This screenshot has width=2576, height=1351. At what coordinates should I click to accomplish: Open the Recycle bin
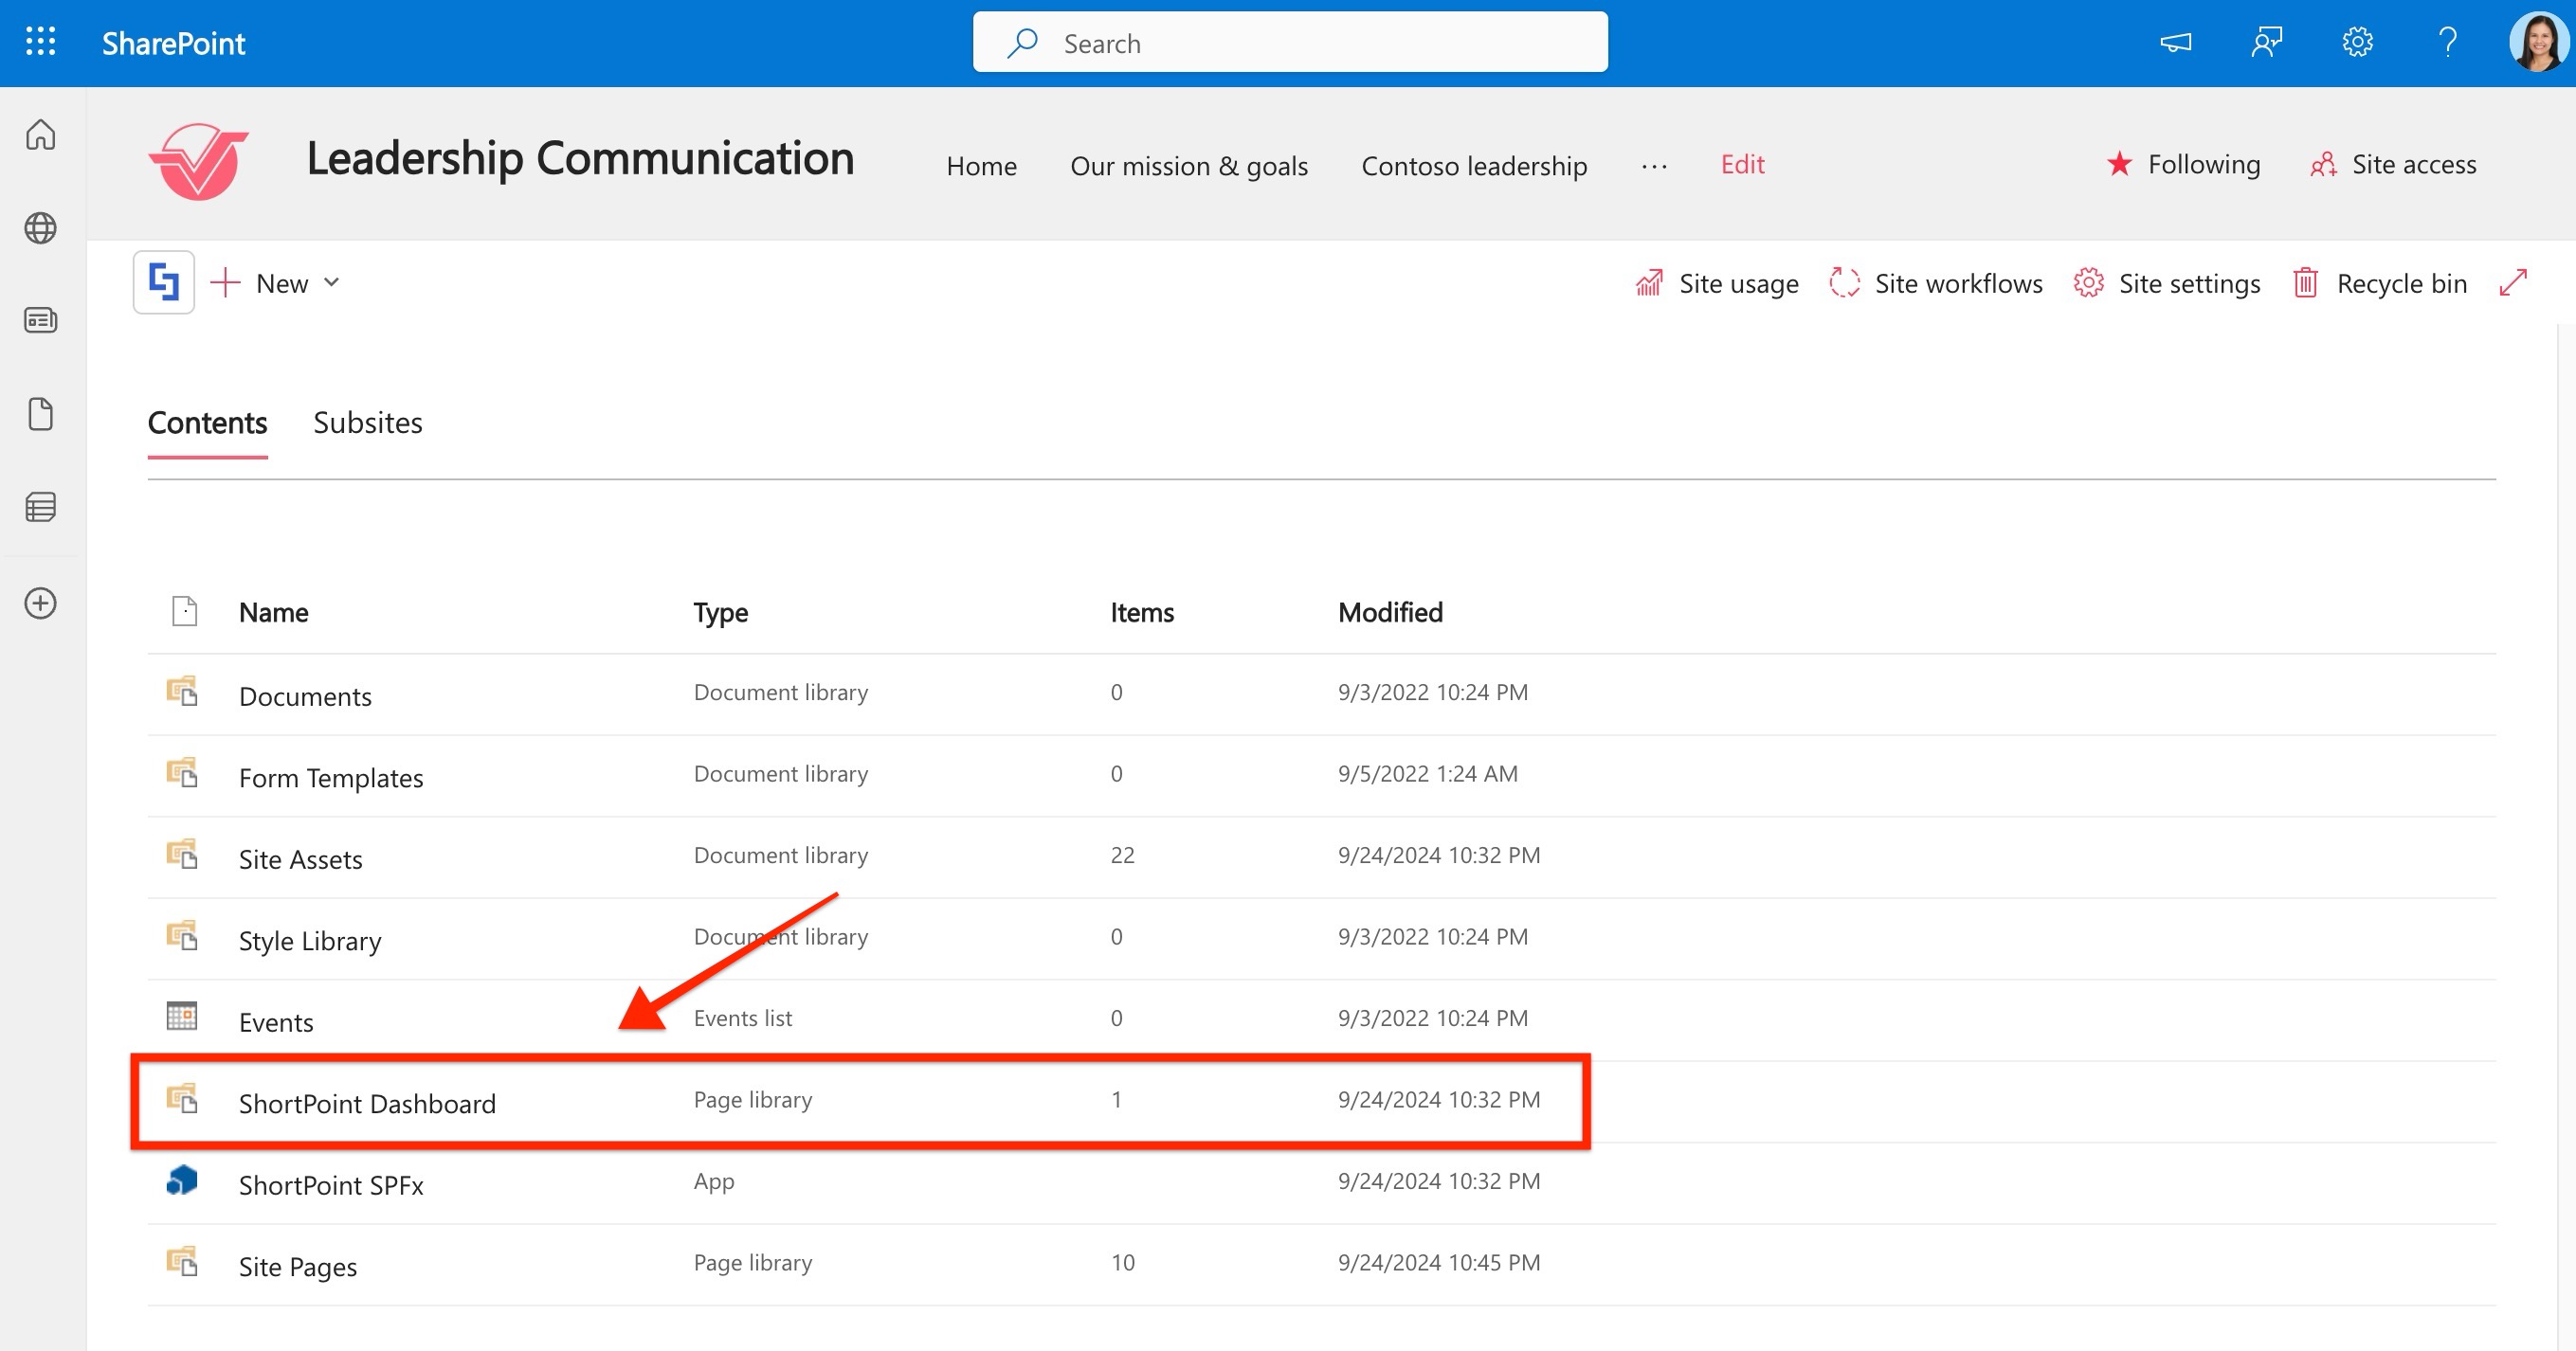point(2400,283)
